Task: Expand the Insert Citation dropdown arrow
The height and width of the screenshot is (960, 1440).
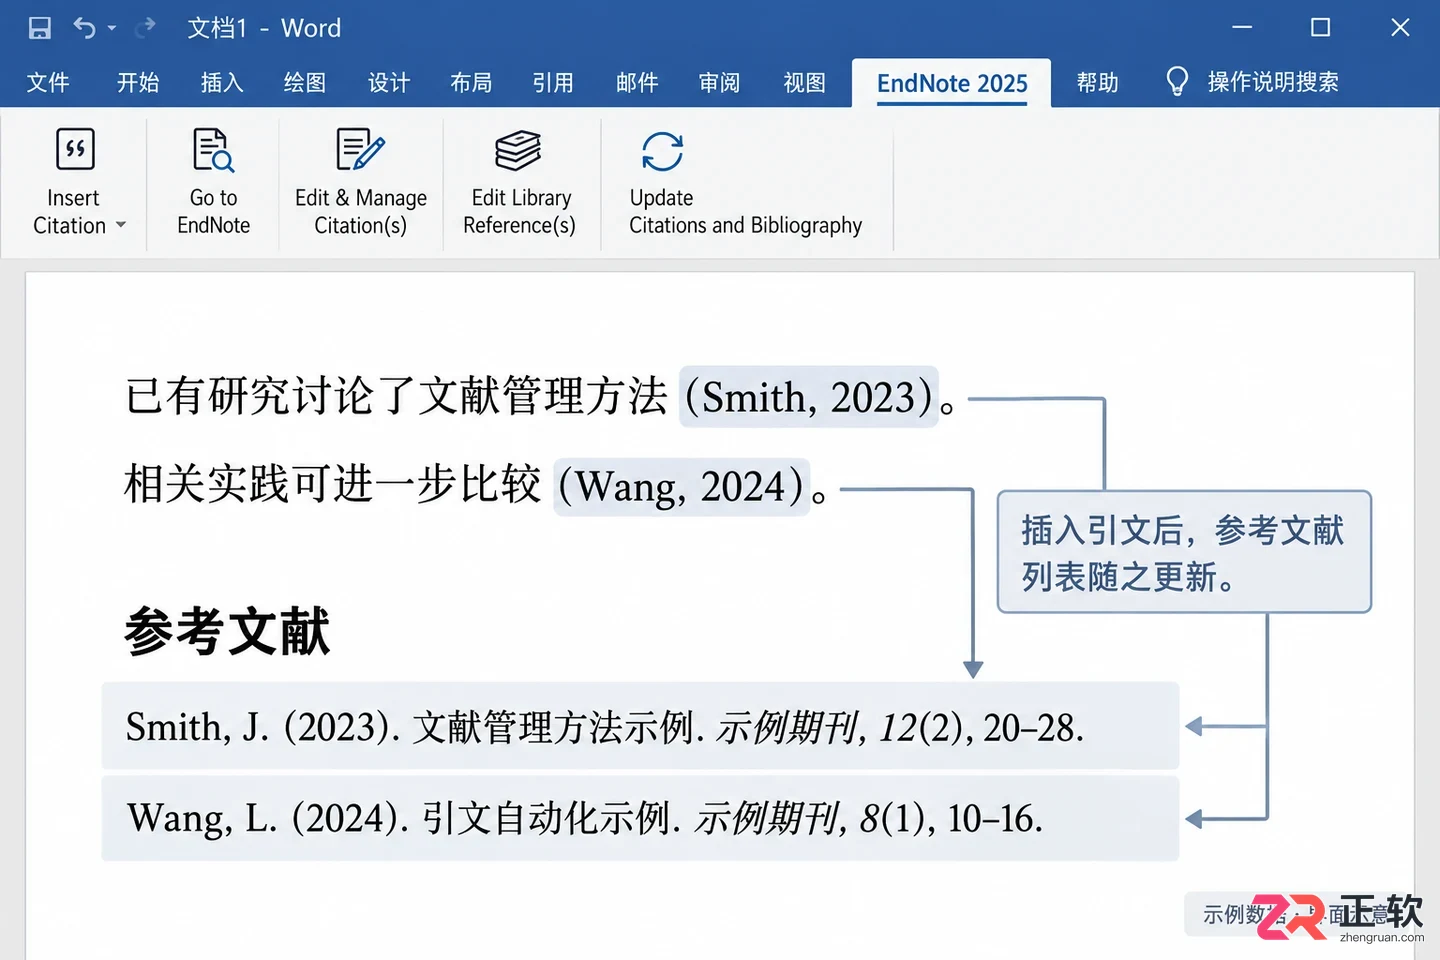Action: tap(121, 225)
